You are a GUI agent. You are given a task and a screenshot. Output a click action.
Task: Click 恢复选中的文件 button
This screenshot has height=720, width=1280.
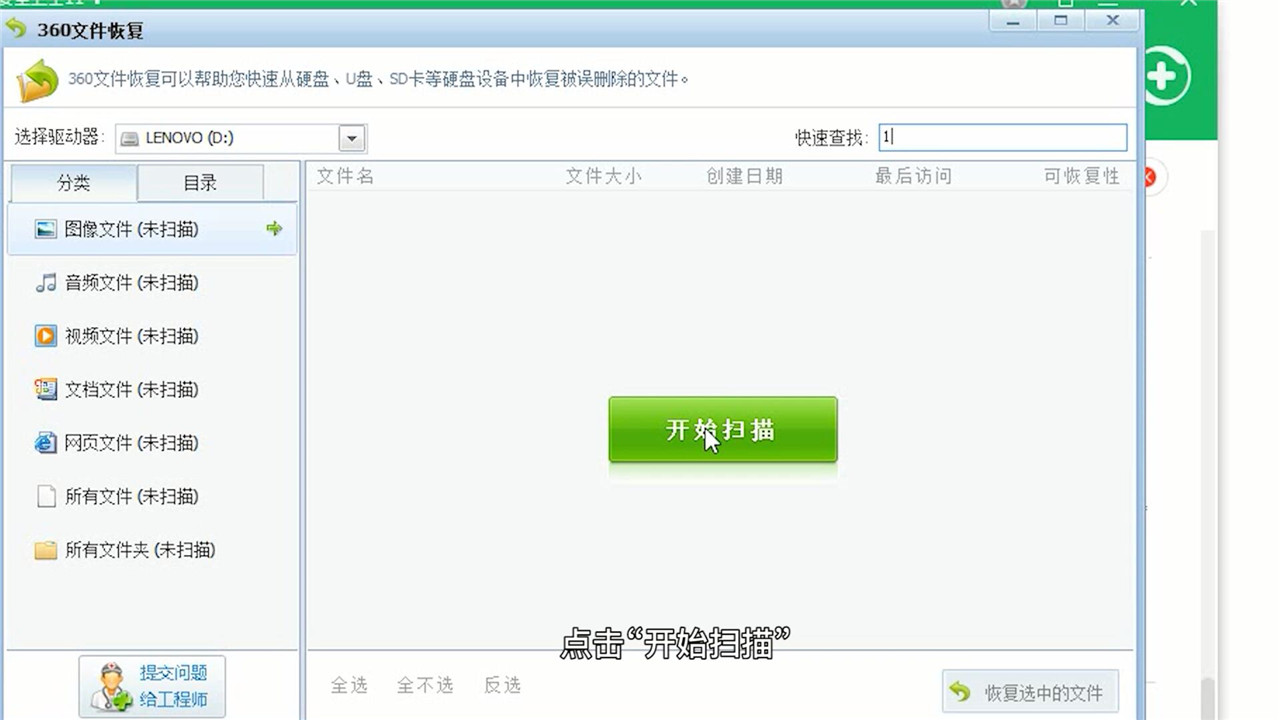coord(1030,692)
